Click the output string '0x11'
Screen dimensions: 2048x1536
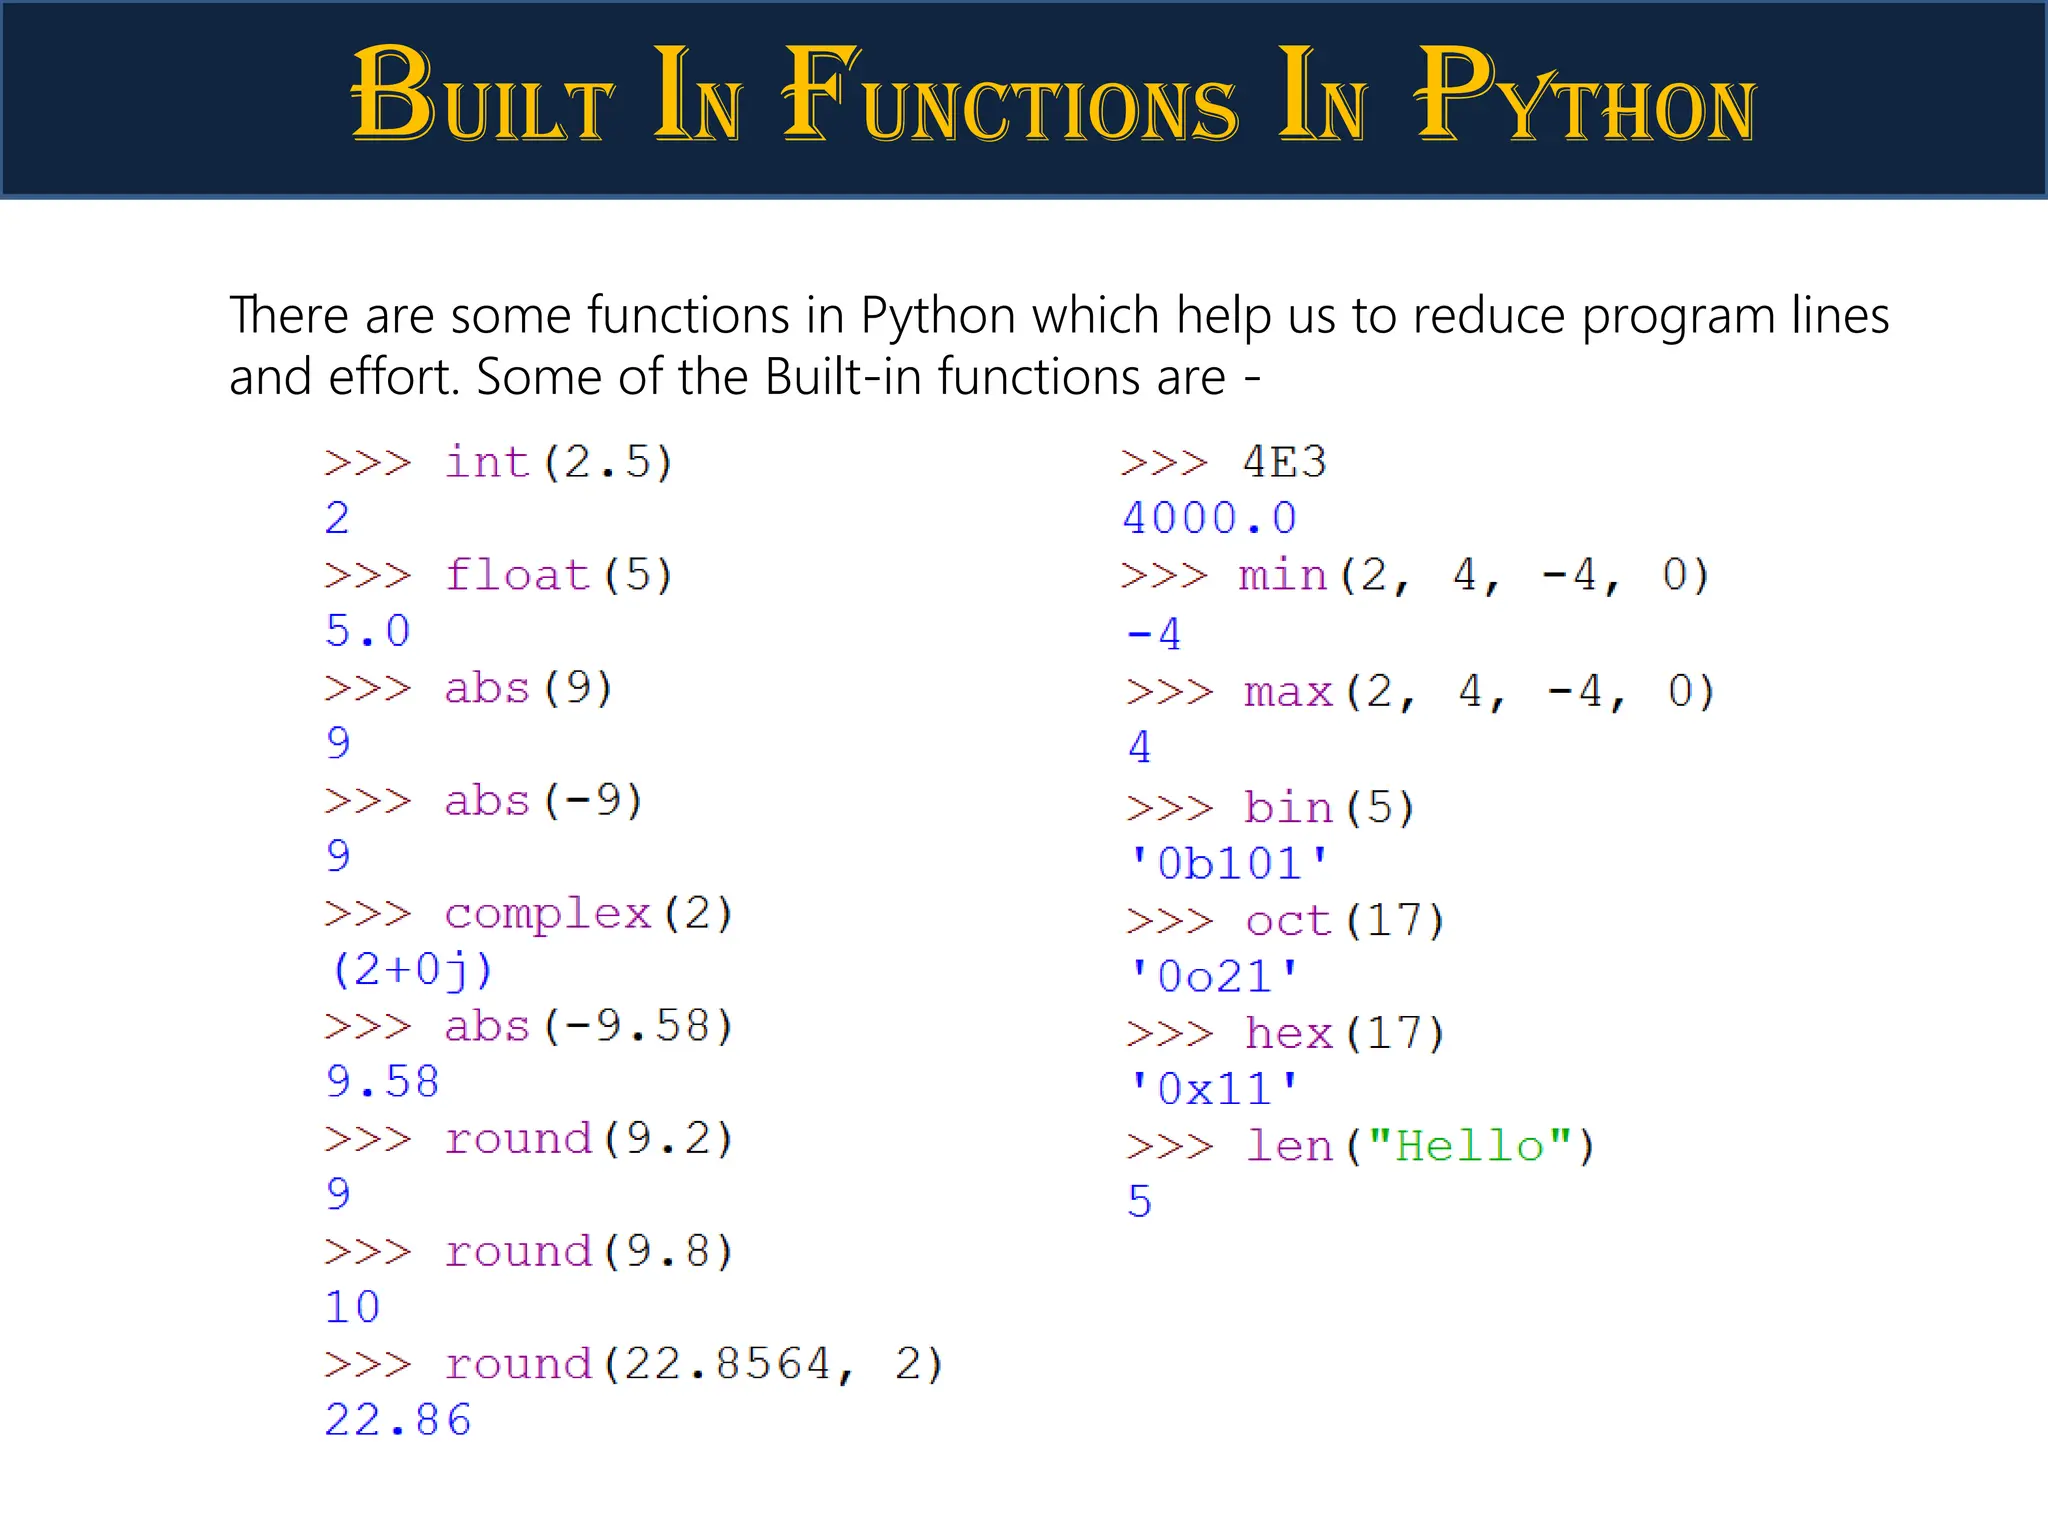(x=1215, y=1090)
